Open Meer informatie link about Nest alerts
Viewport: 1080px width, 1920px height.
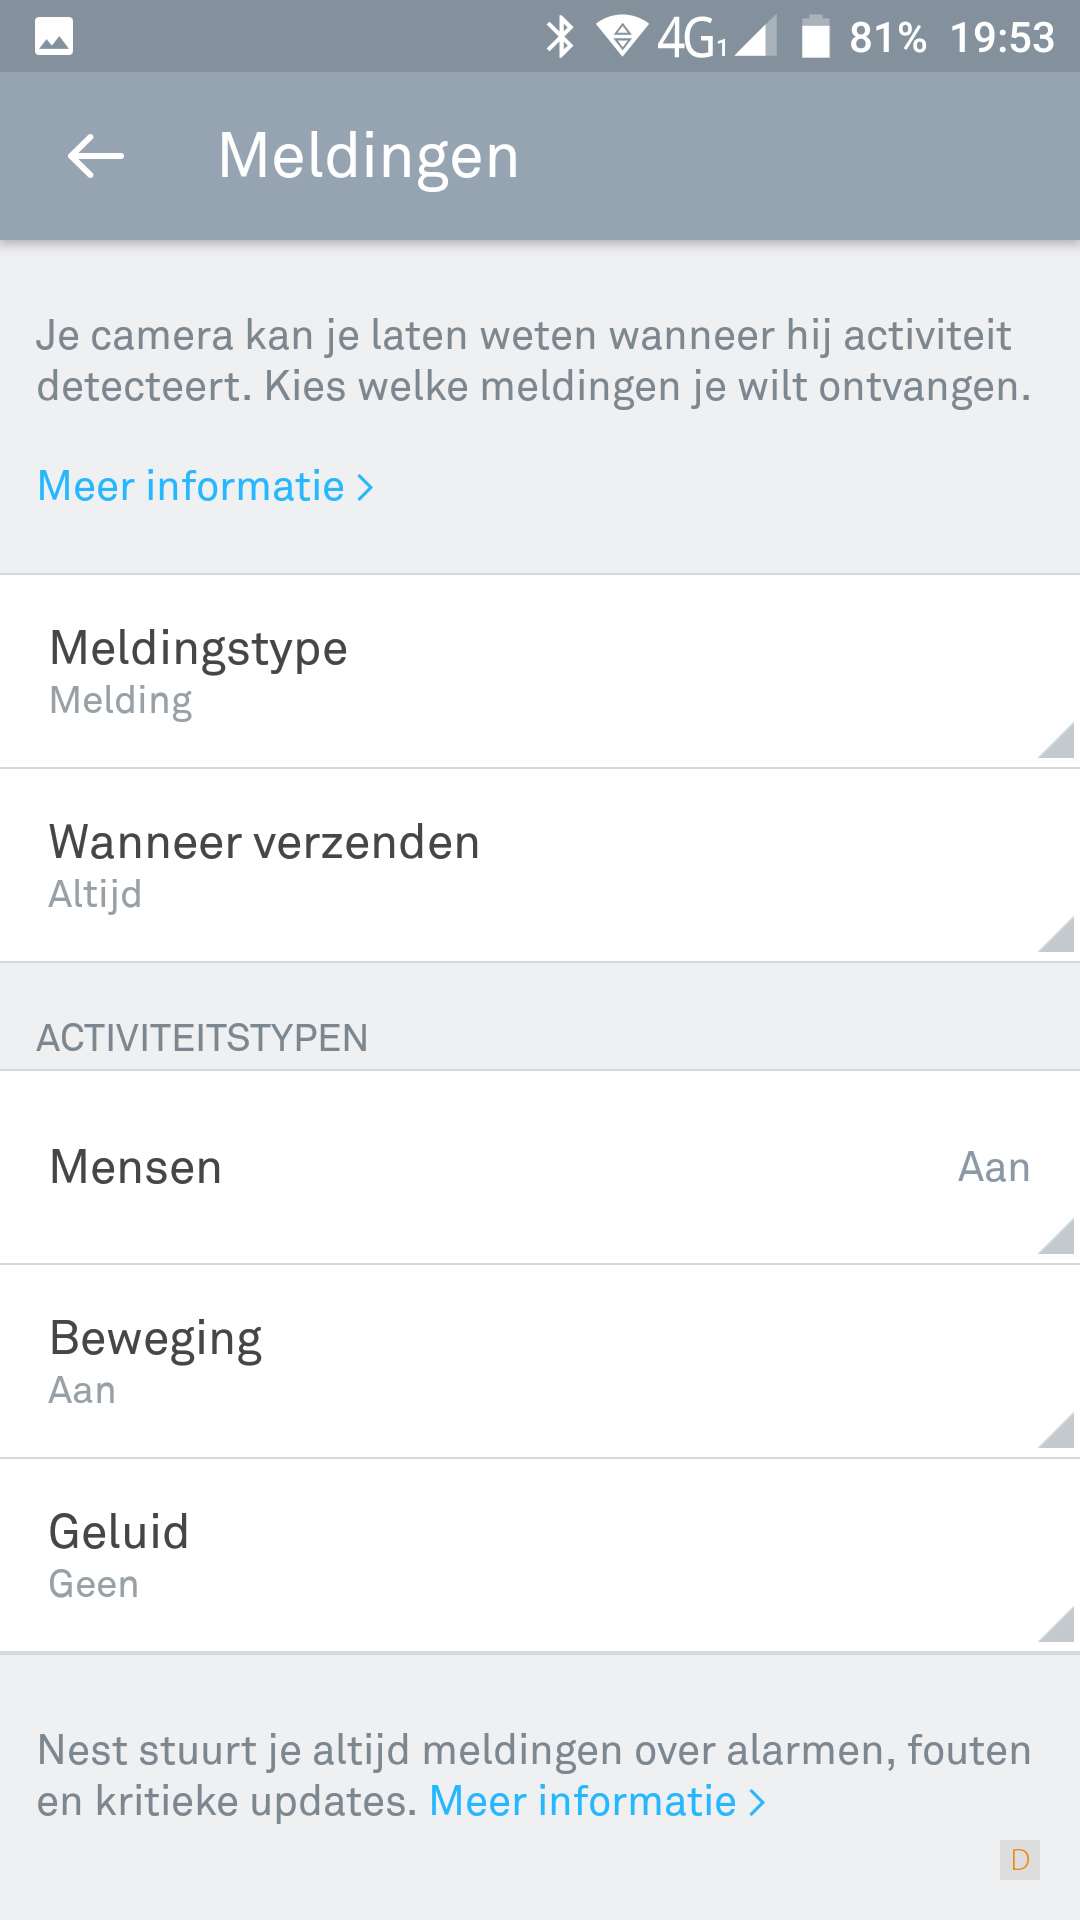[584, 1802]
